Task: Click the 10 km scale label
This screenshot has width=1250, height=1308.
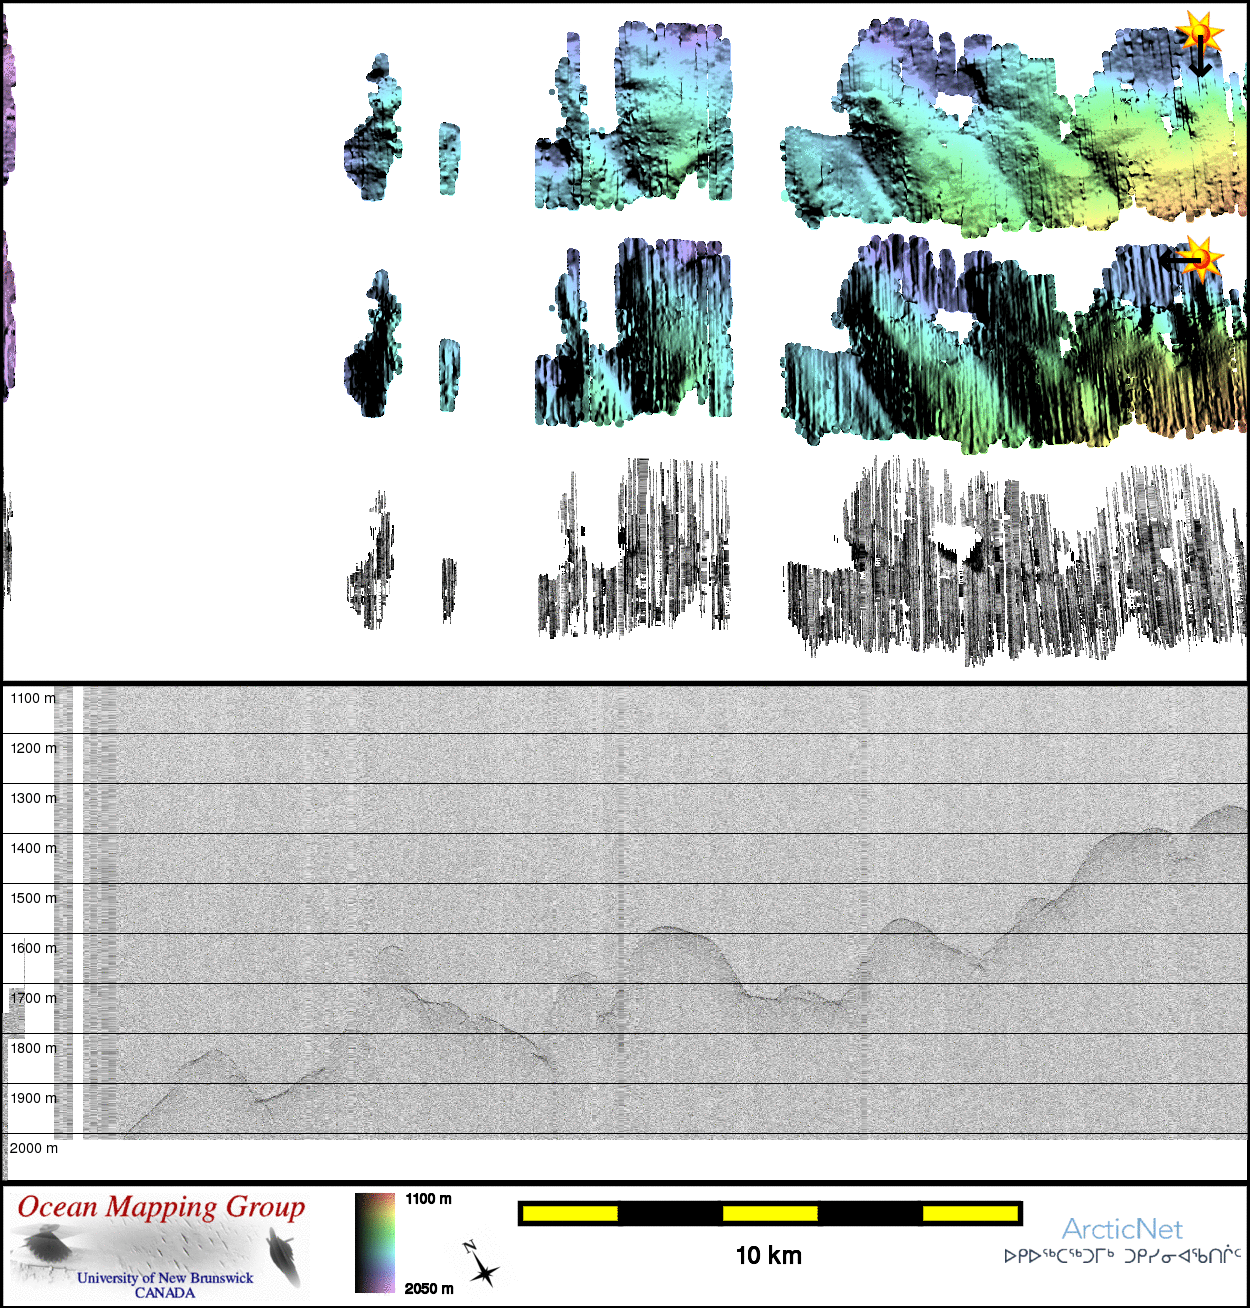Action: click(x=768, y=1256)
